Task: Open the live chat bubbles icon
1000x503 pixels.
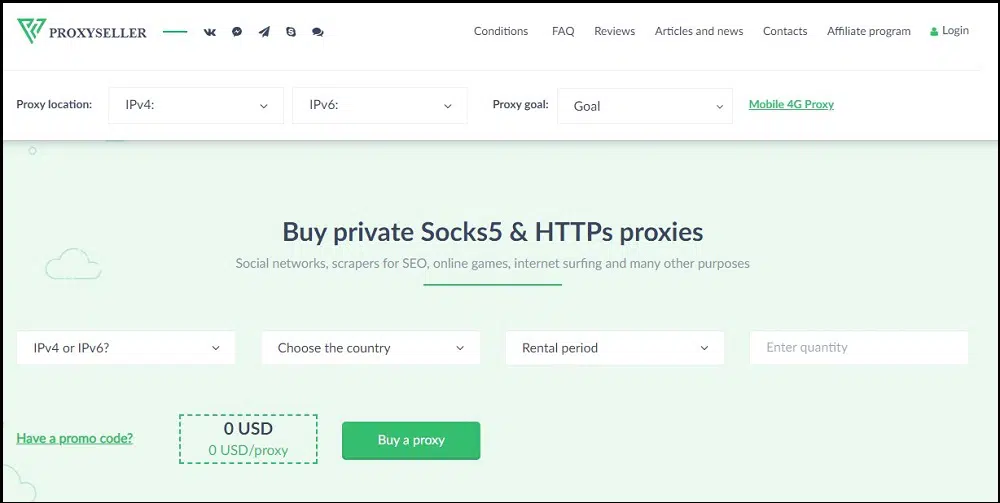Action: click(x=318, y=32)
